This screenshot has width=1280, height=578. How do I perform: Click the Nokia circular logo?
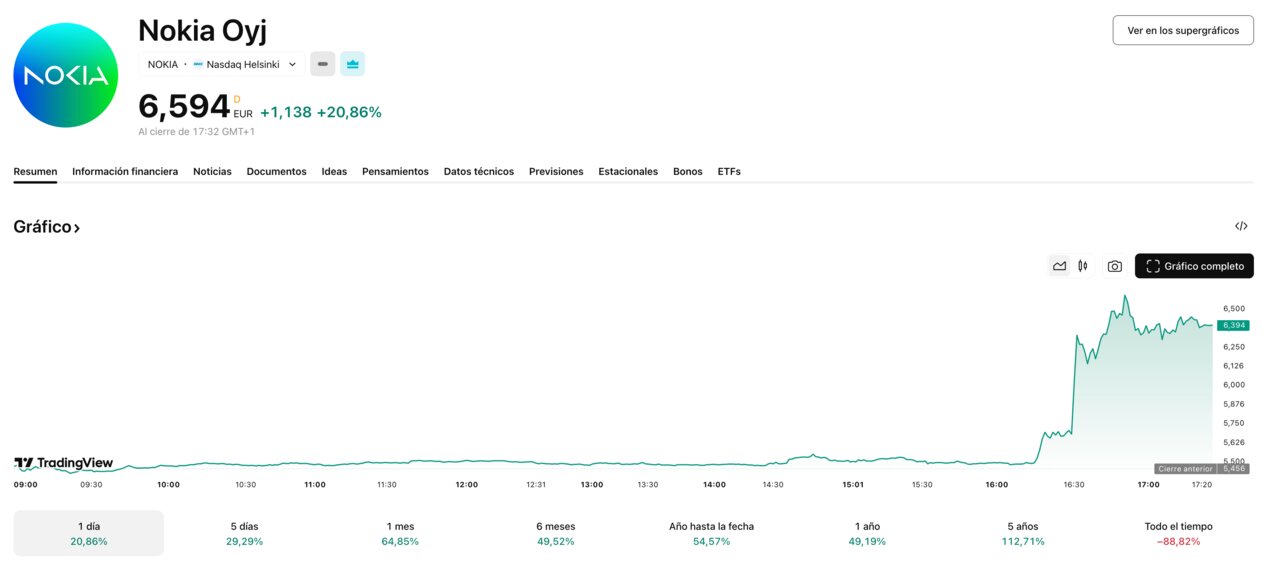pos(66,75)
